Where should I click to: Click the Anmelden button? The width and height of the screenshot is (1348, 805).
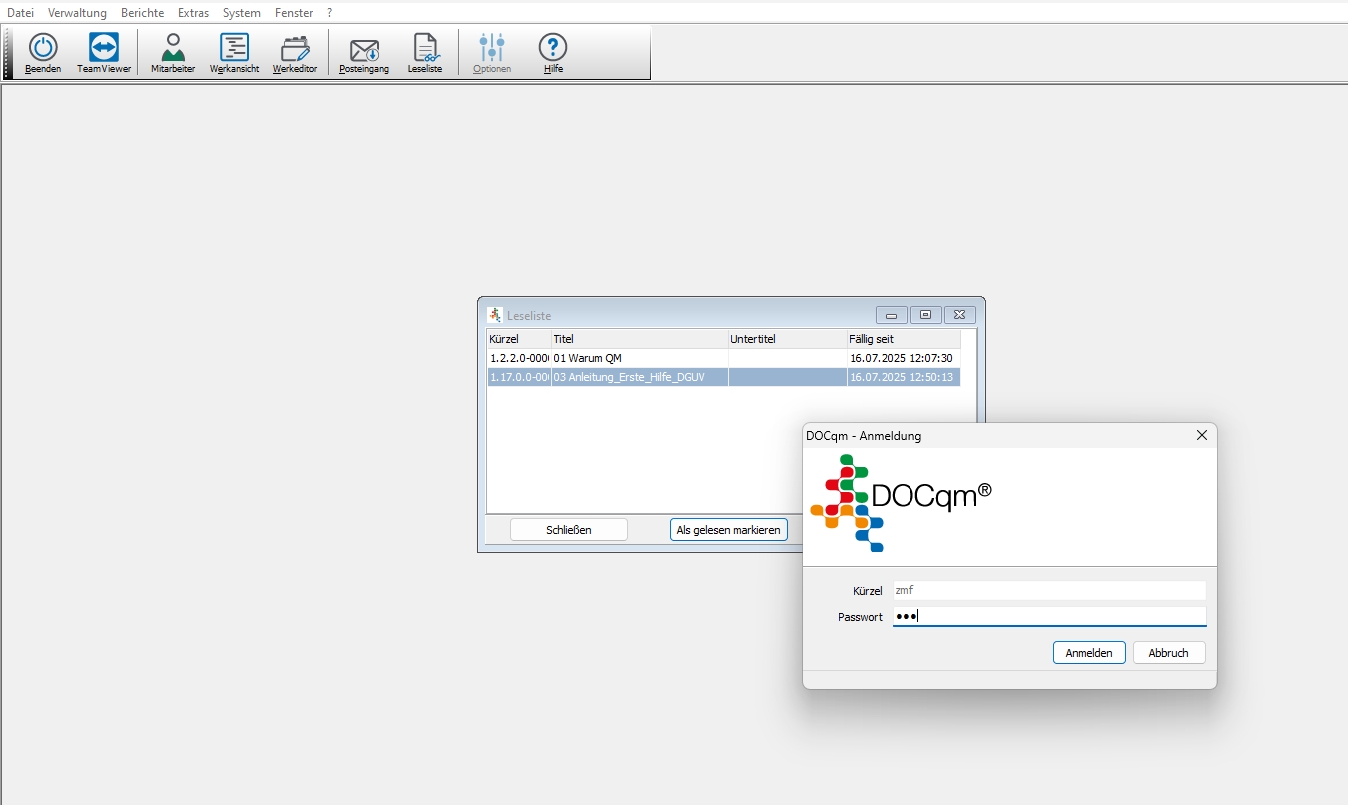(x=1089, y=652)
